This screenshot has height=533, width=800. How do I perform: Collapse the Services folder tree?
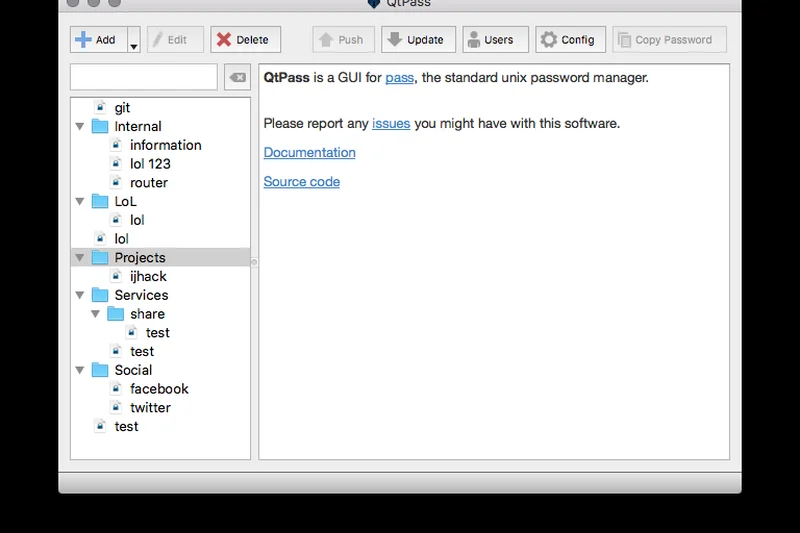(80, 296)
